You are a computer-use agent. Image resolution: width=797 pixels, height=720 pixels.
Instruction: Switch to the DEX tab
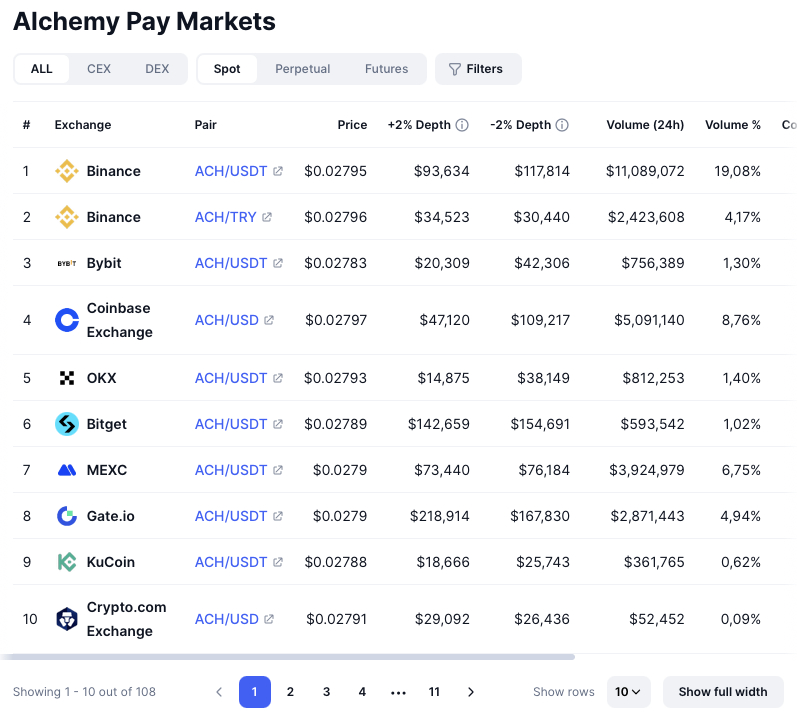pyautogui.click(x=157, y=69)
